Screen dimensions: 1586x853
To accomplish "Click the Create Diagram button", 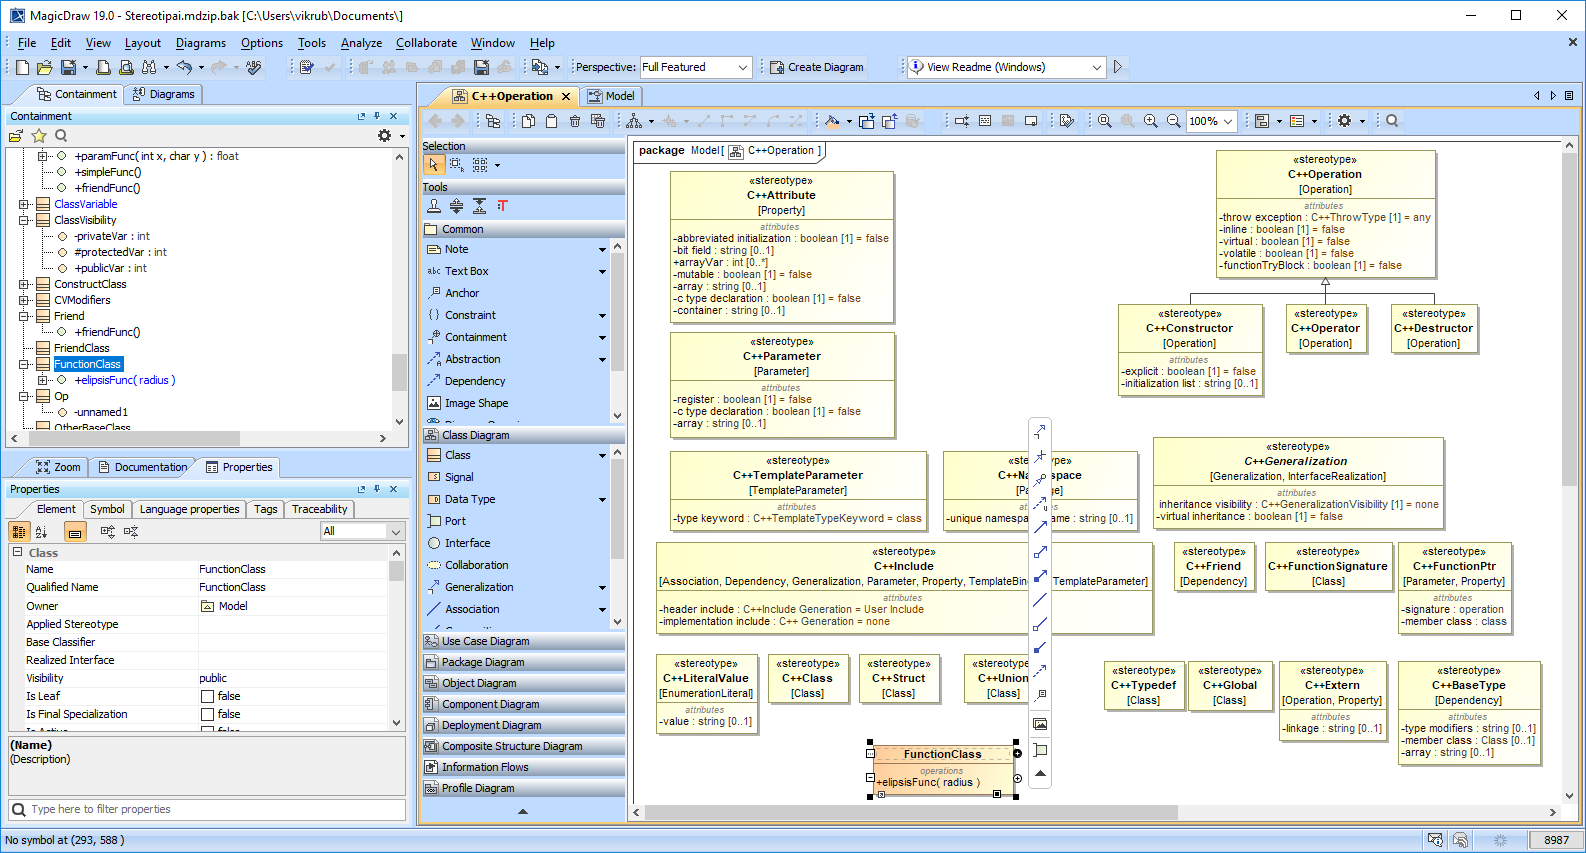I will [815, 67].
